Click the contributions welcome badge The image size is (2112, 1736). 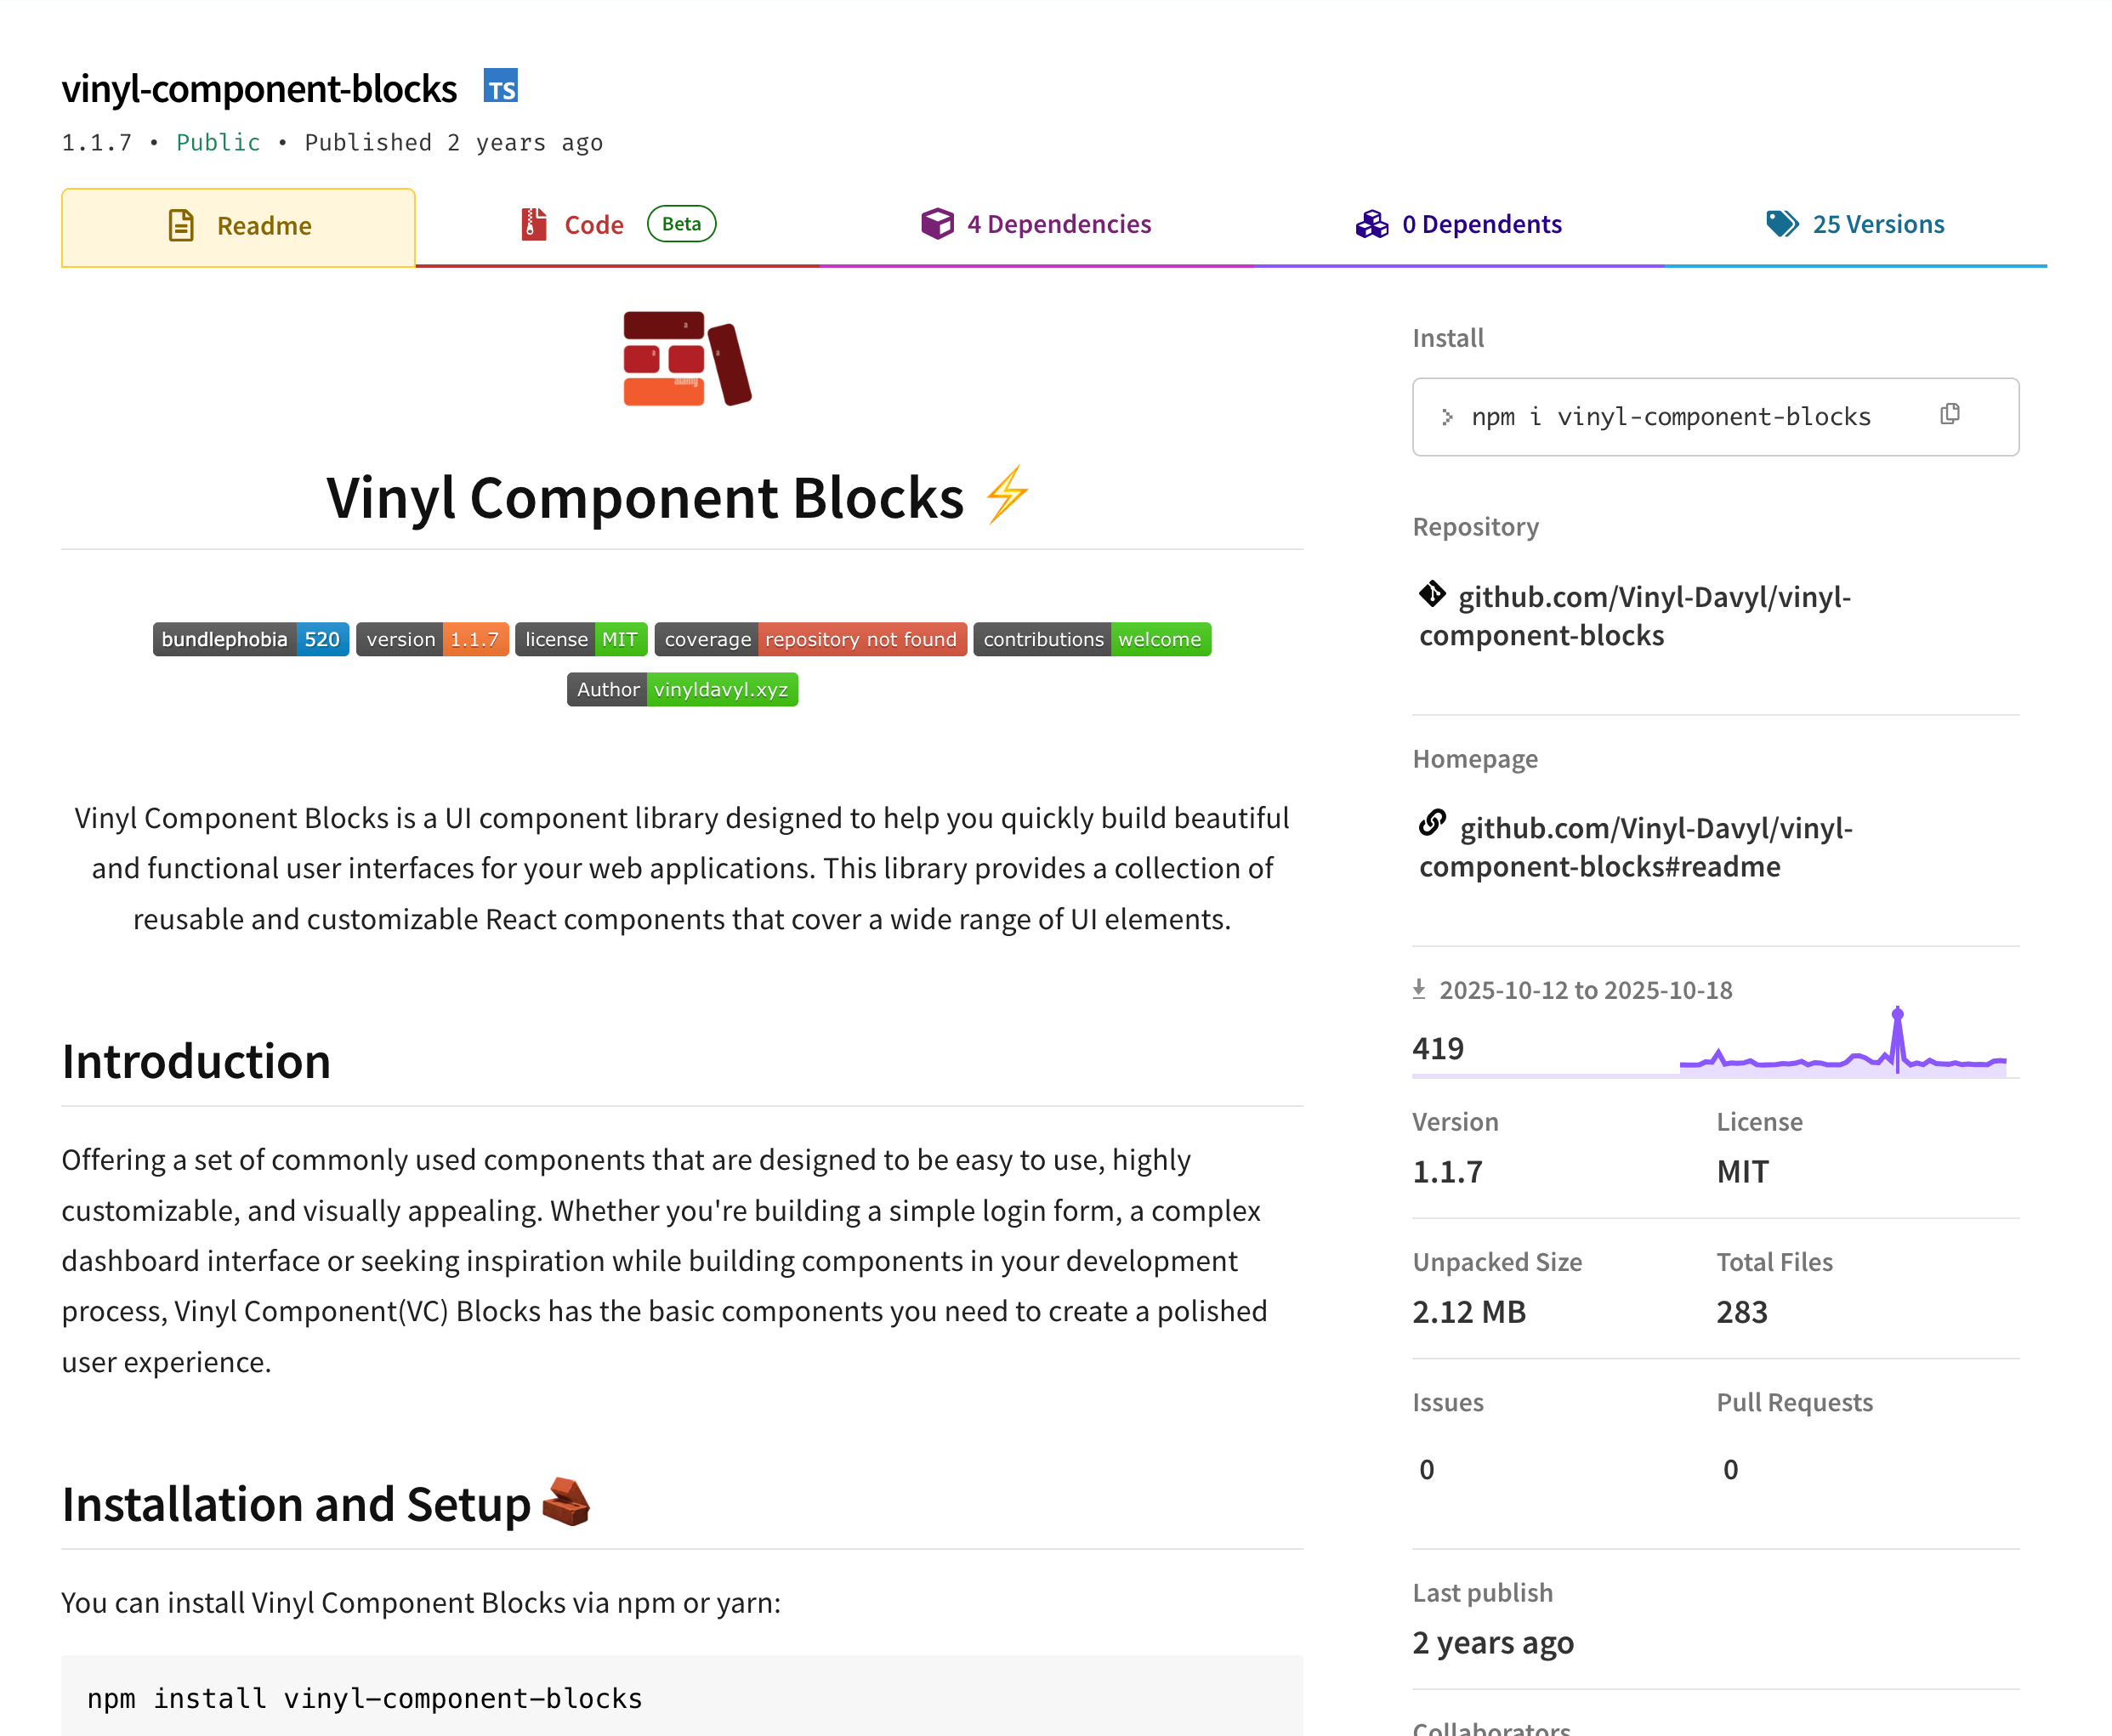[x=1091, y=639]
